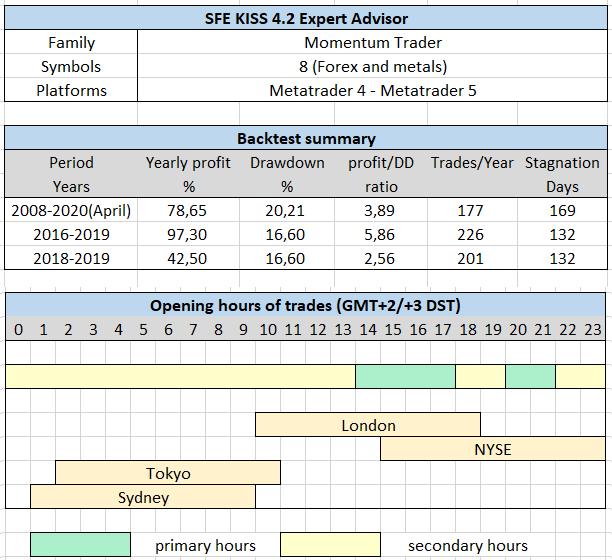
Task: Click the drawdown value '20,21'
Action: pos(287,210)
